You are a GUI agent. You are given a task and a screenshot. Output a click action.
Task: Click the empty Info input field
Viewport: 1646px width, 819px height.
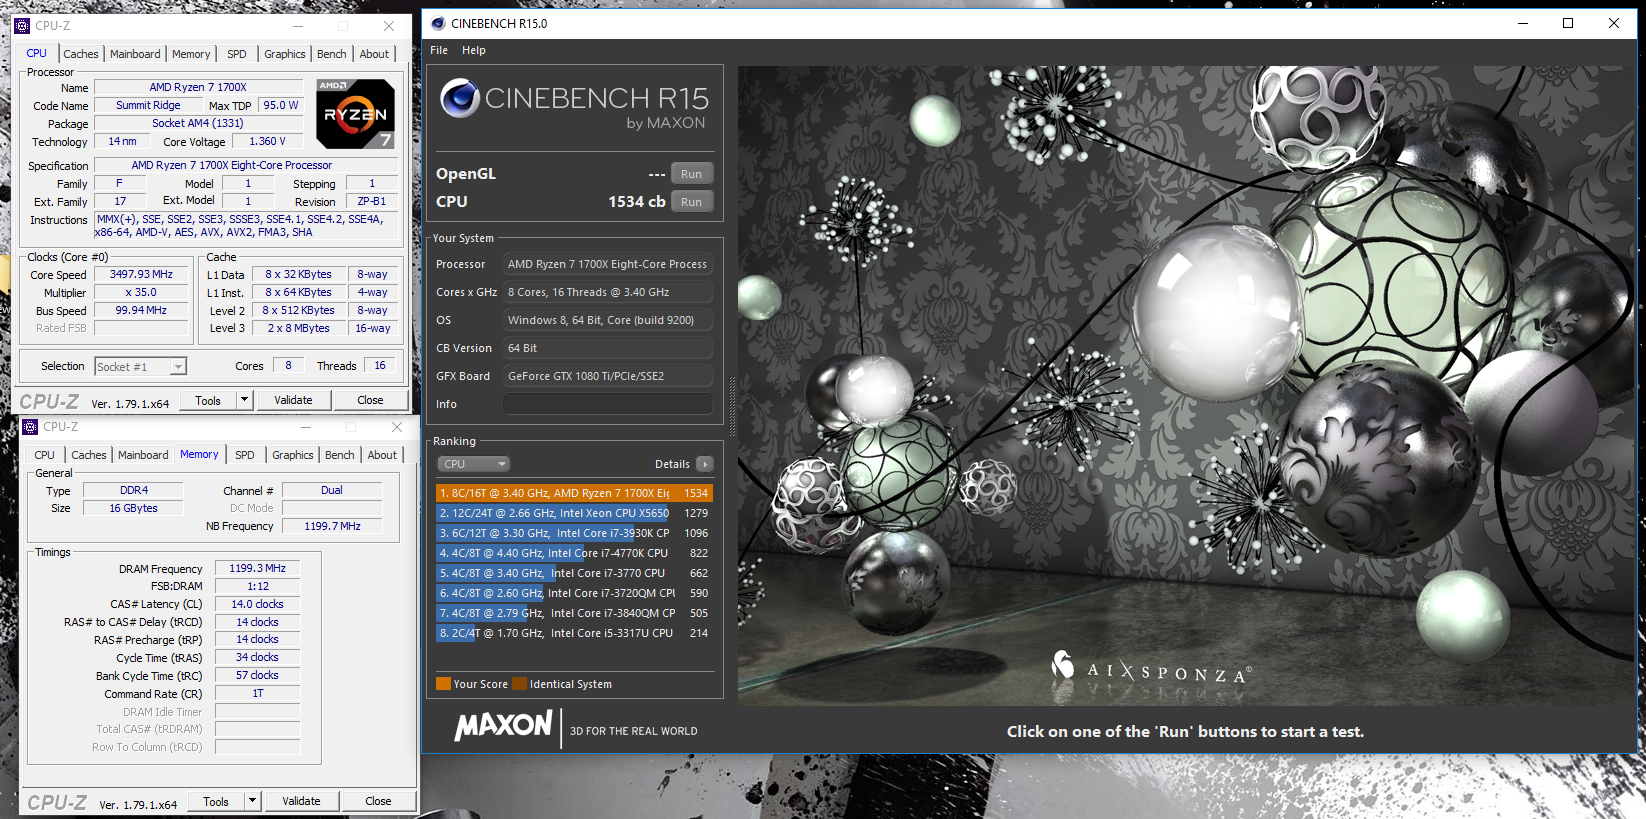608,404
